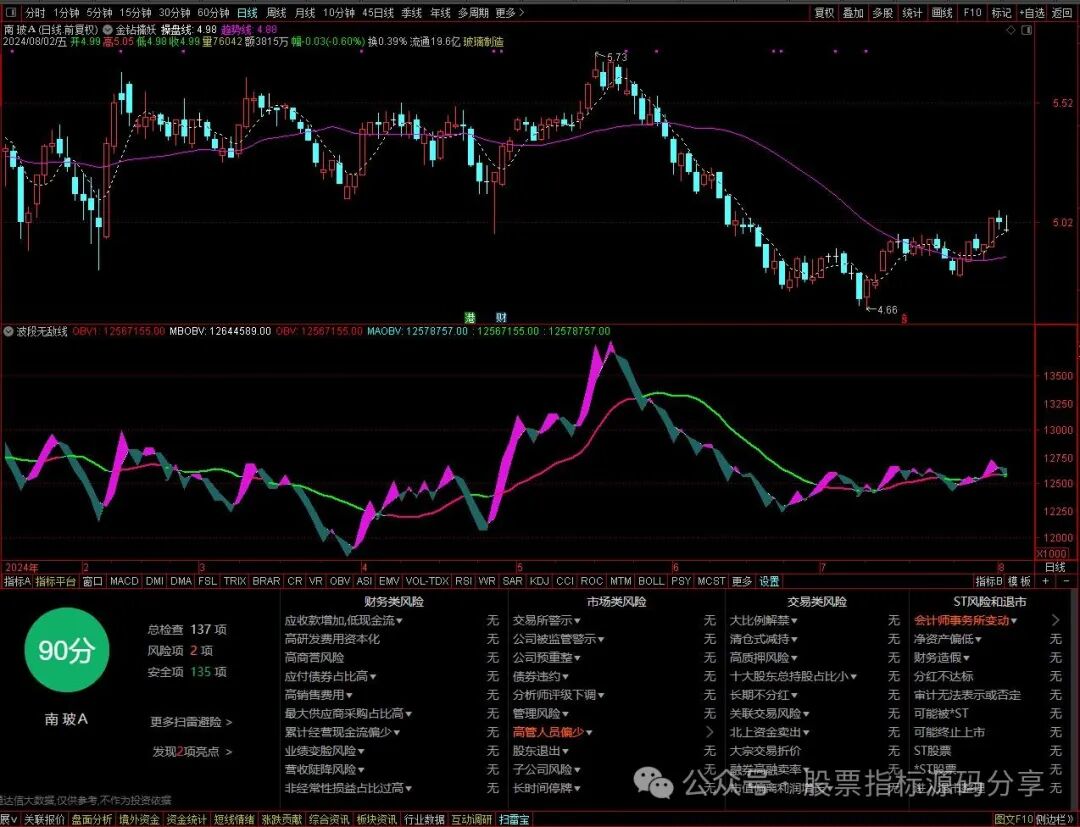Click the gear icon beside 金钻擒妖
Image resolution: width=1080 pixels, height=827 pixels.
point(107,30)
